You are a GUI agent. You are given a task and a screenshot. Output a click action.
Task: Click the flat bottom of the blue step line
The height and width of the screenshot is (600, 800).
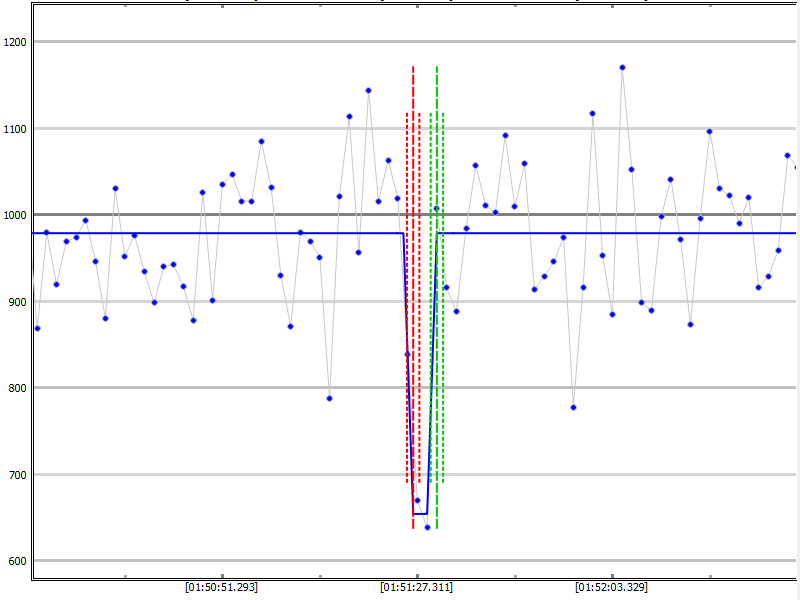[420, 514]
